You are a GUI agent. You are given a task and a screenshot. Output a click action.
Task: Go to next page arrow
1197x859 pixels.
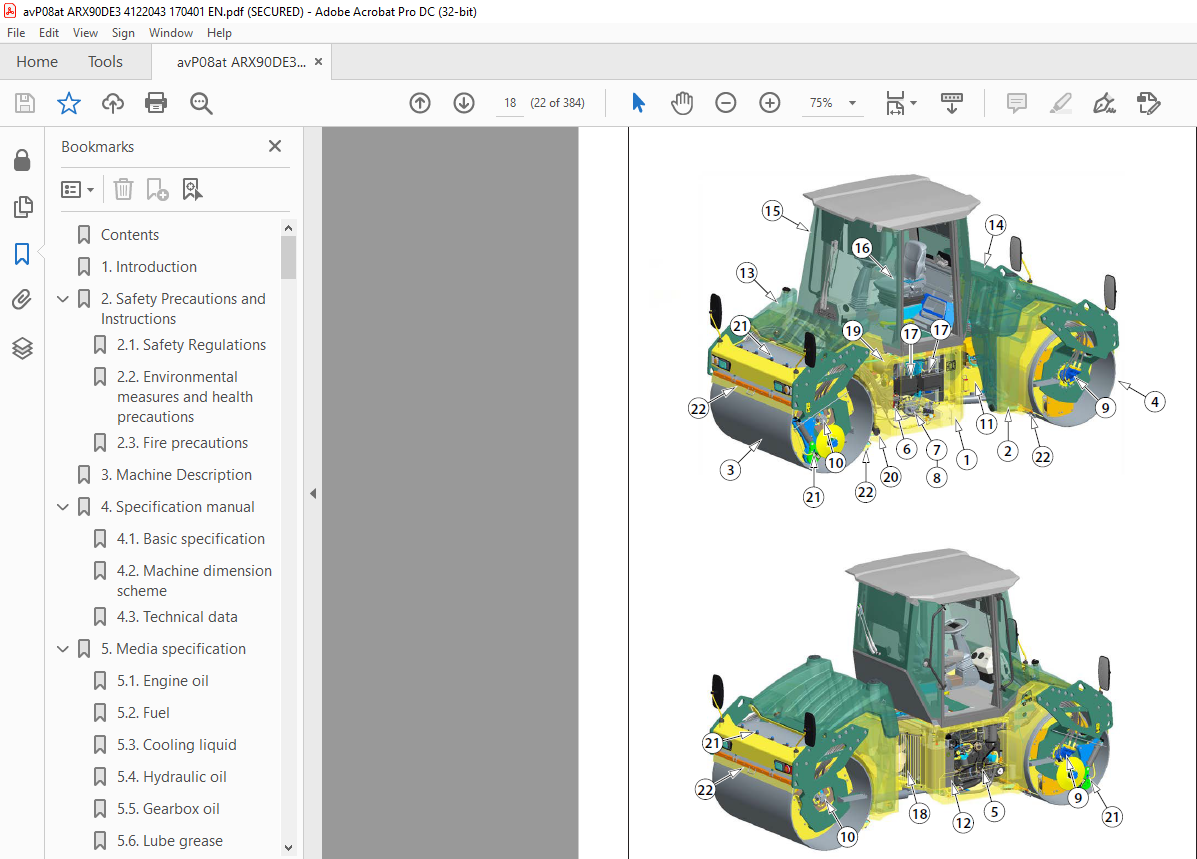point(464,103)
